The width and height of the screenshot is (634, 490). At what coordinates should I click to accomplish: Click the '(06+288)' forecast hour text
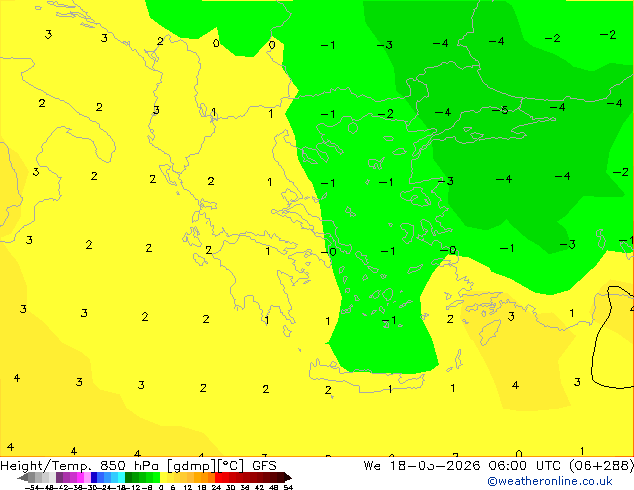pos(601,466)
